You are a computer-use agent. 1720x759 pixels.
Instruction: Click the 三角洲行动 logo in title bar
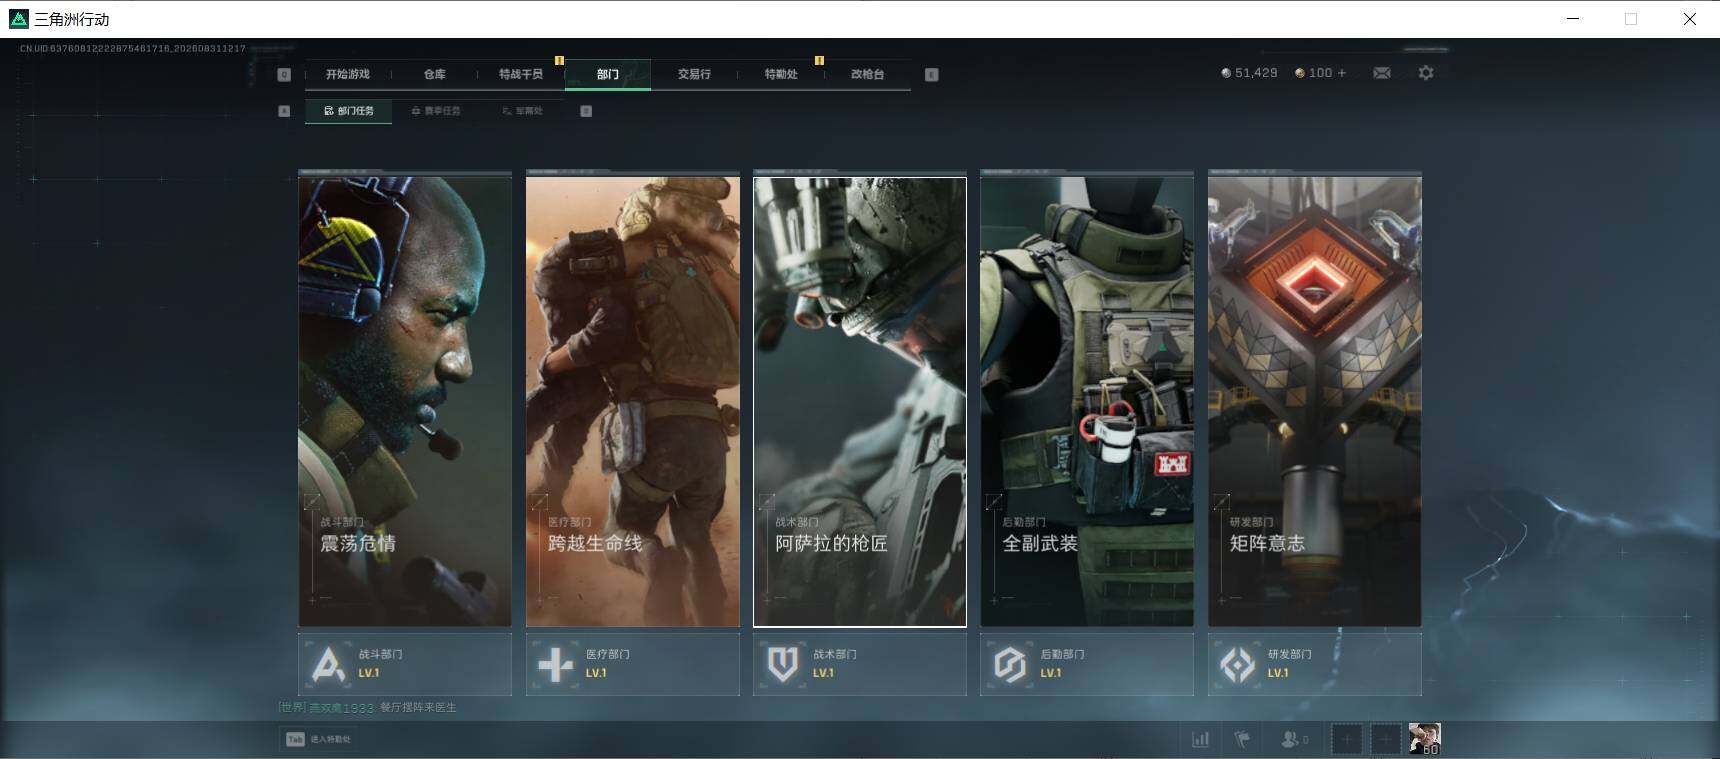[x=18, y=19]
